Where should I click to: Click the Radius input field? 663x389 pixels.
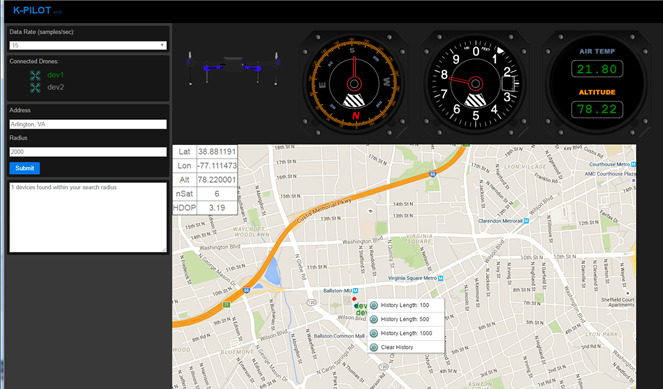point(88,152)
